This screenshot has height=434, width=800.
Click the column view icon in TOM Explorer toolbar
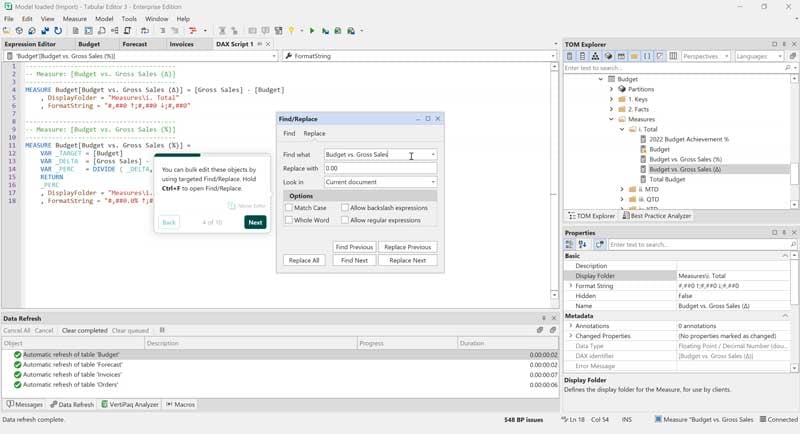(673, 56)
